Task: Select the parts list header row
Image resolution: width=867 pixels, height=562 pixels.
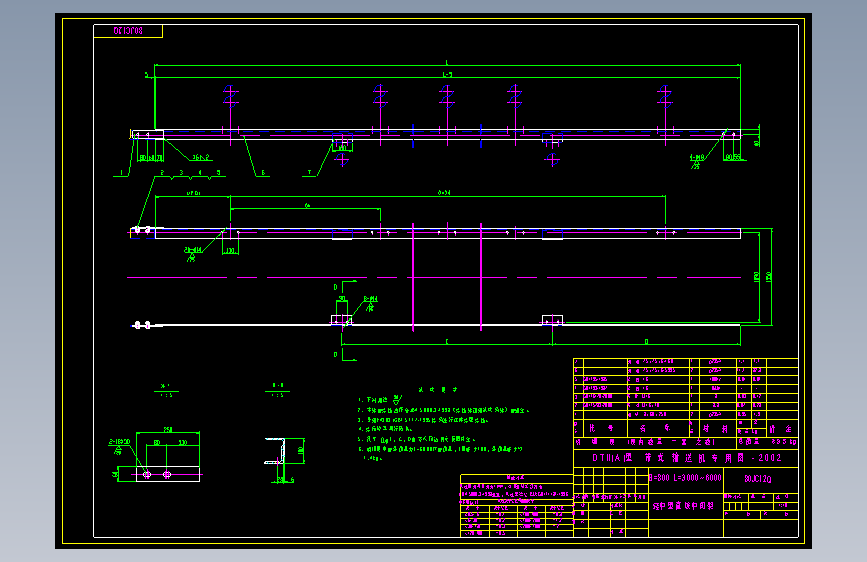Action: click(x=686, y=429)
